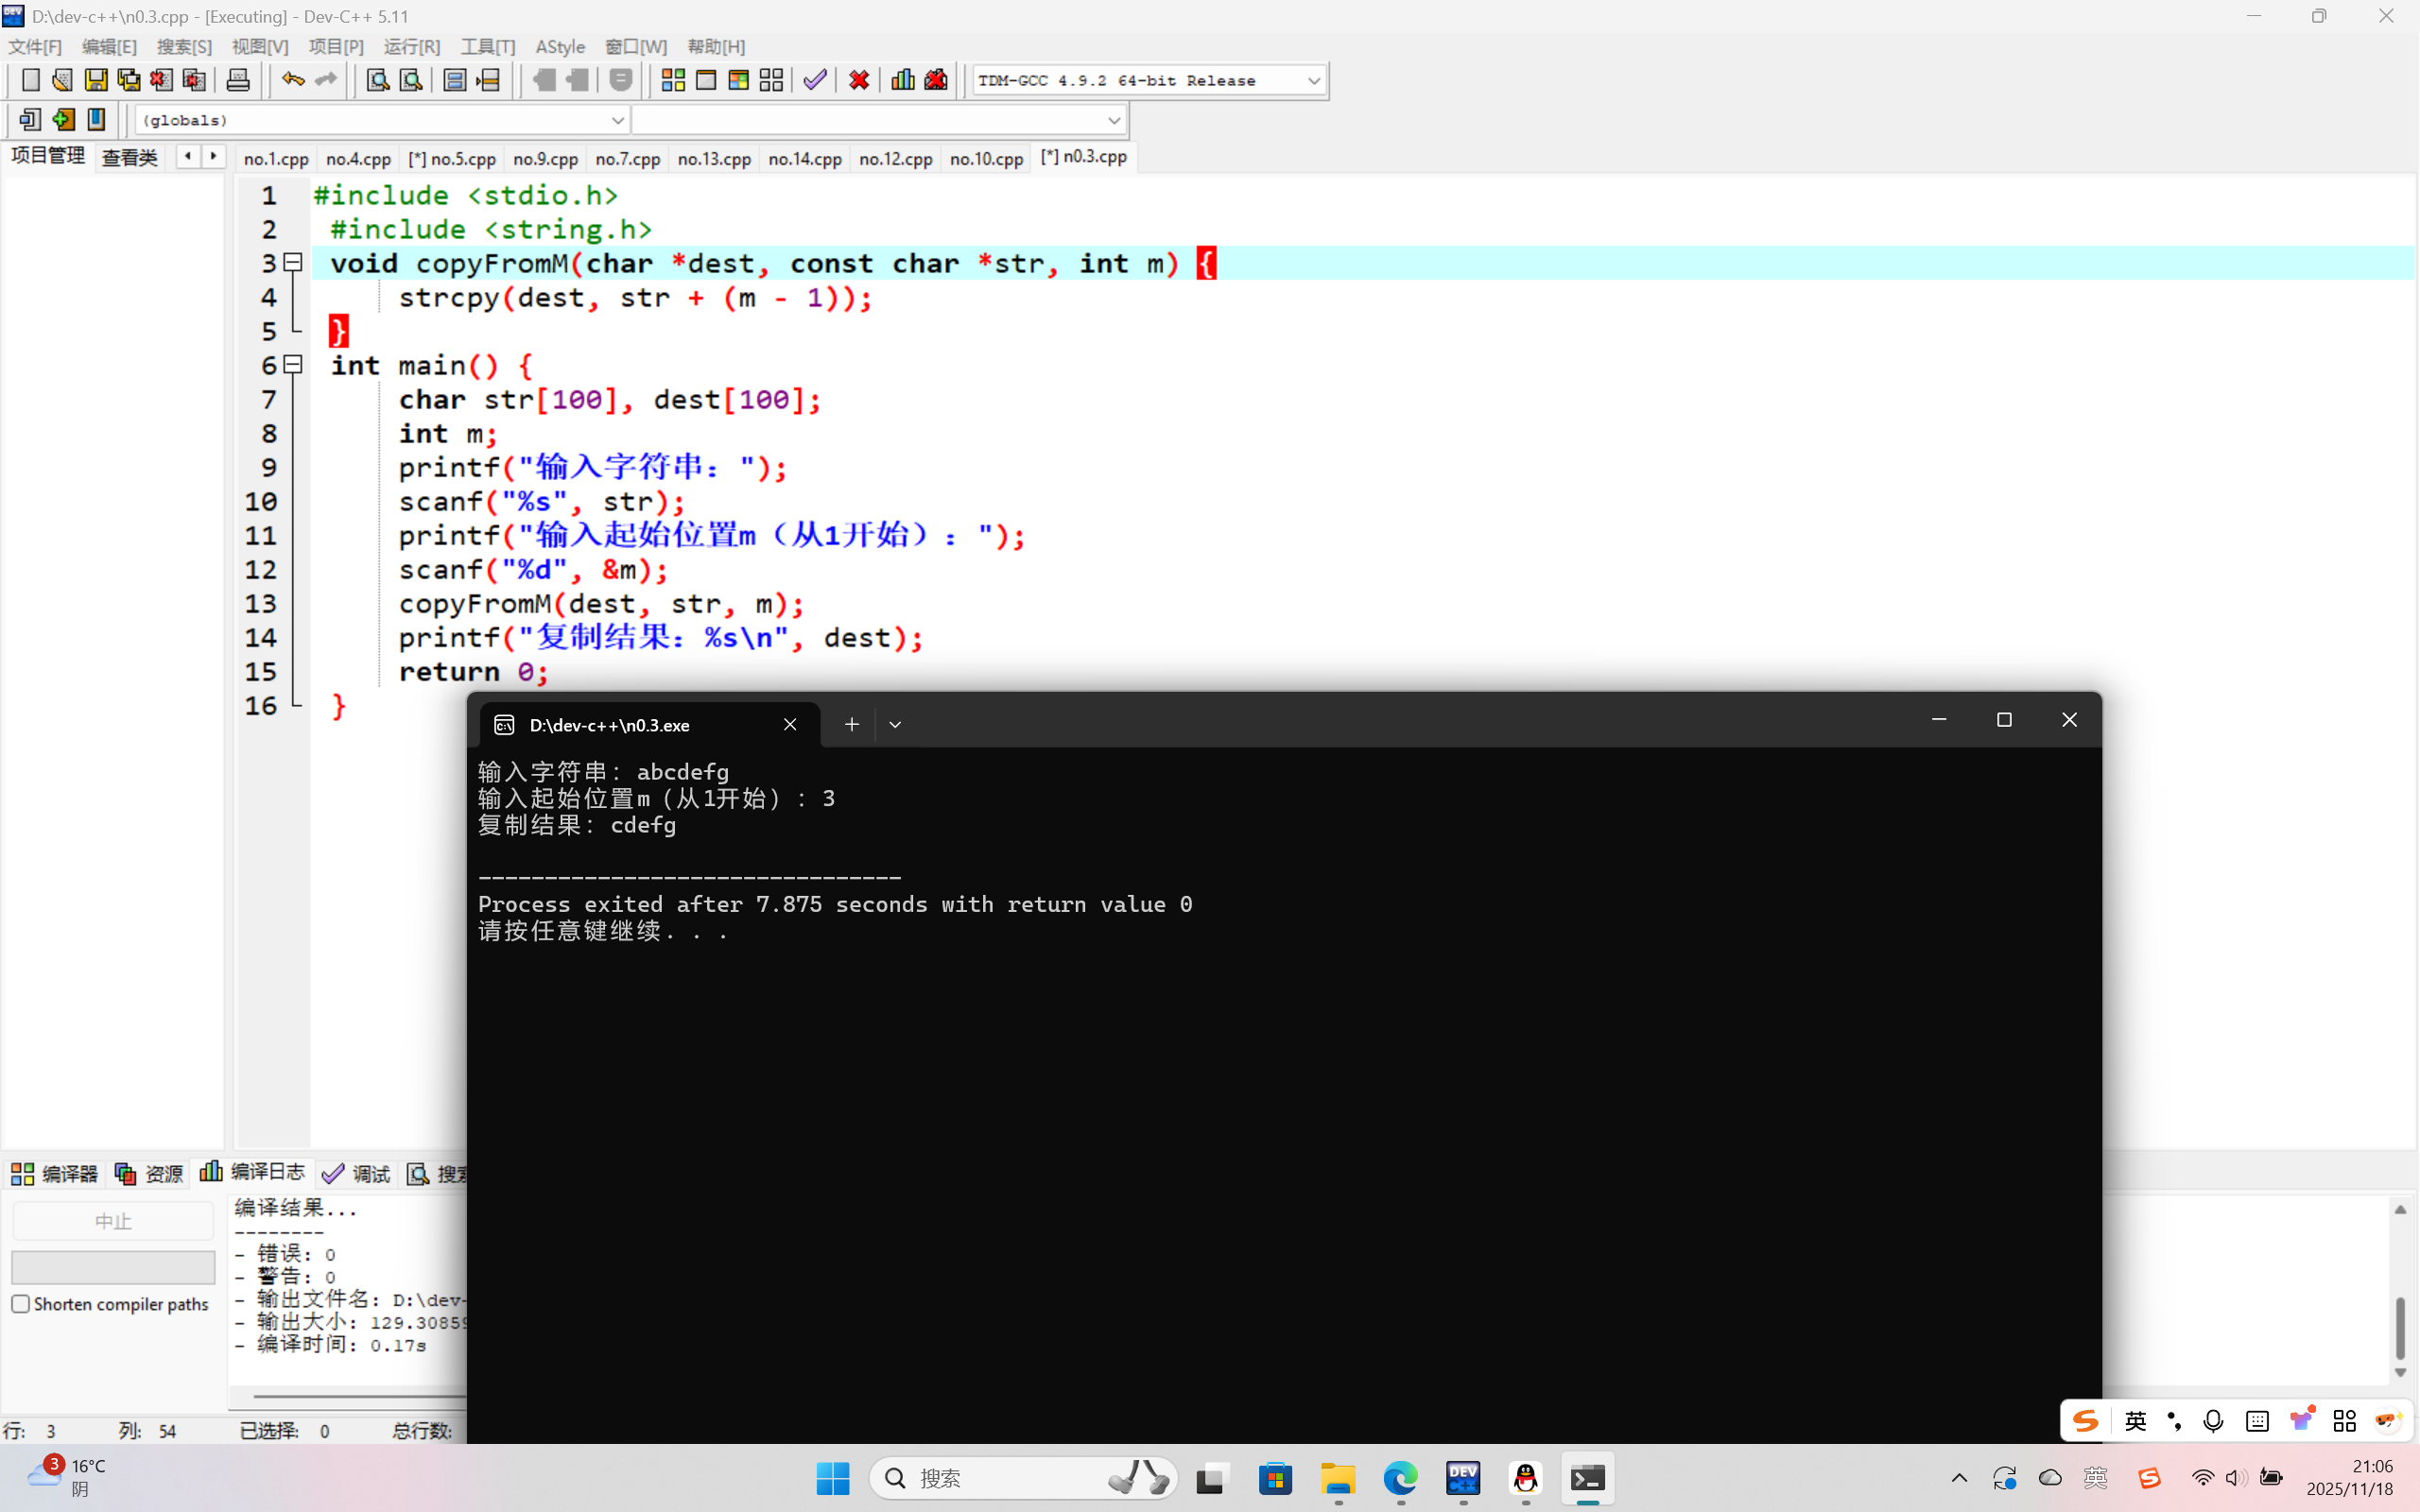The width and height of the screenshot is (2420, 1512).
Task: Collapse the copyFromM function fold marker
Action: (293, 263)
